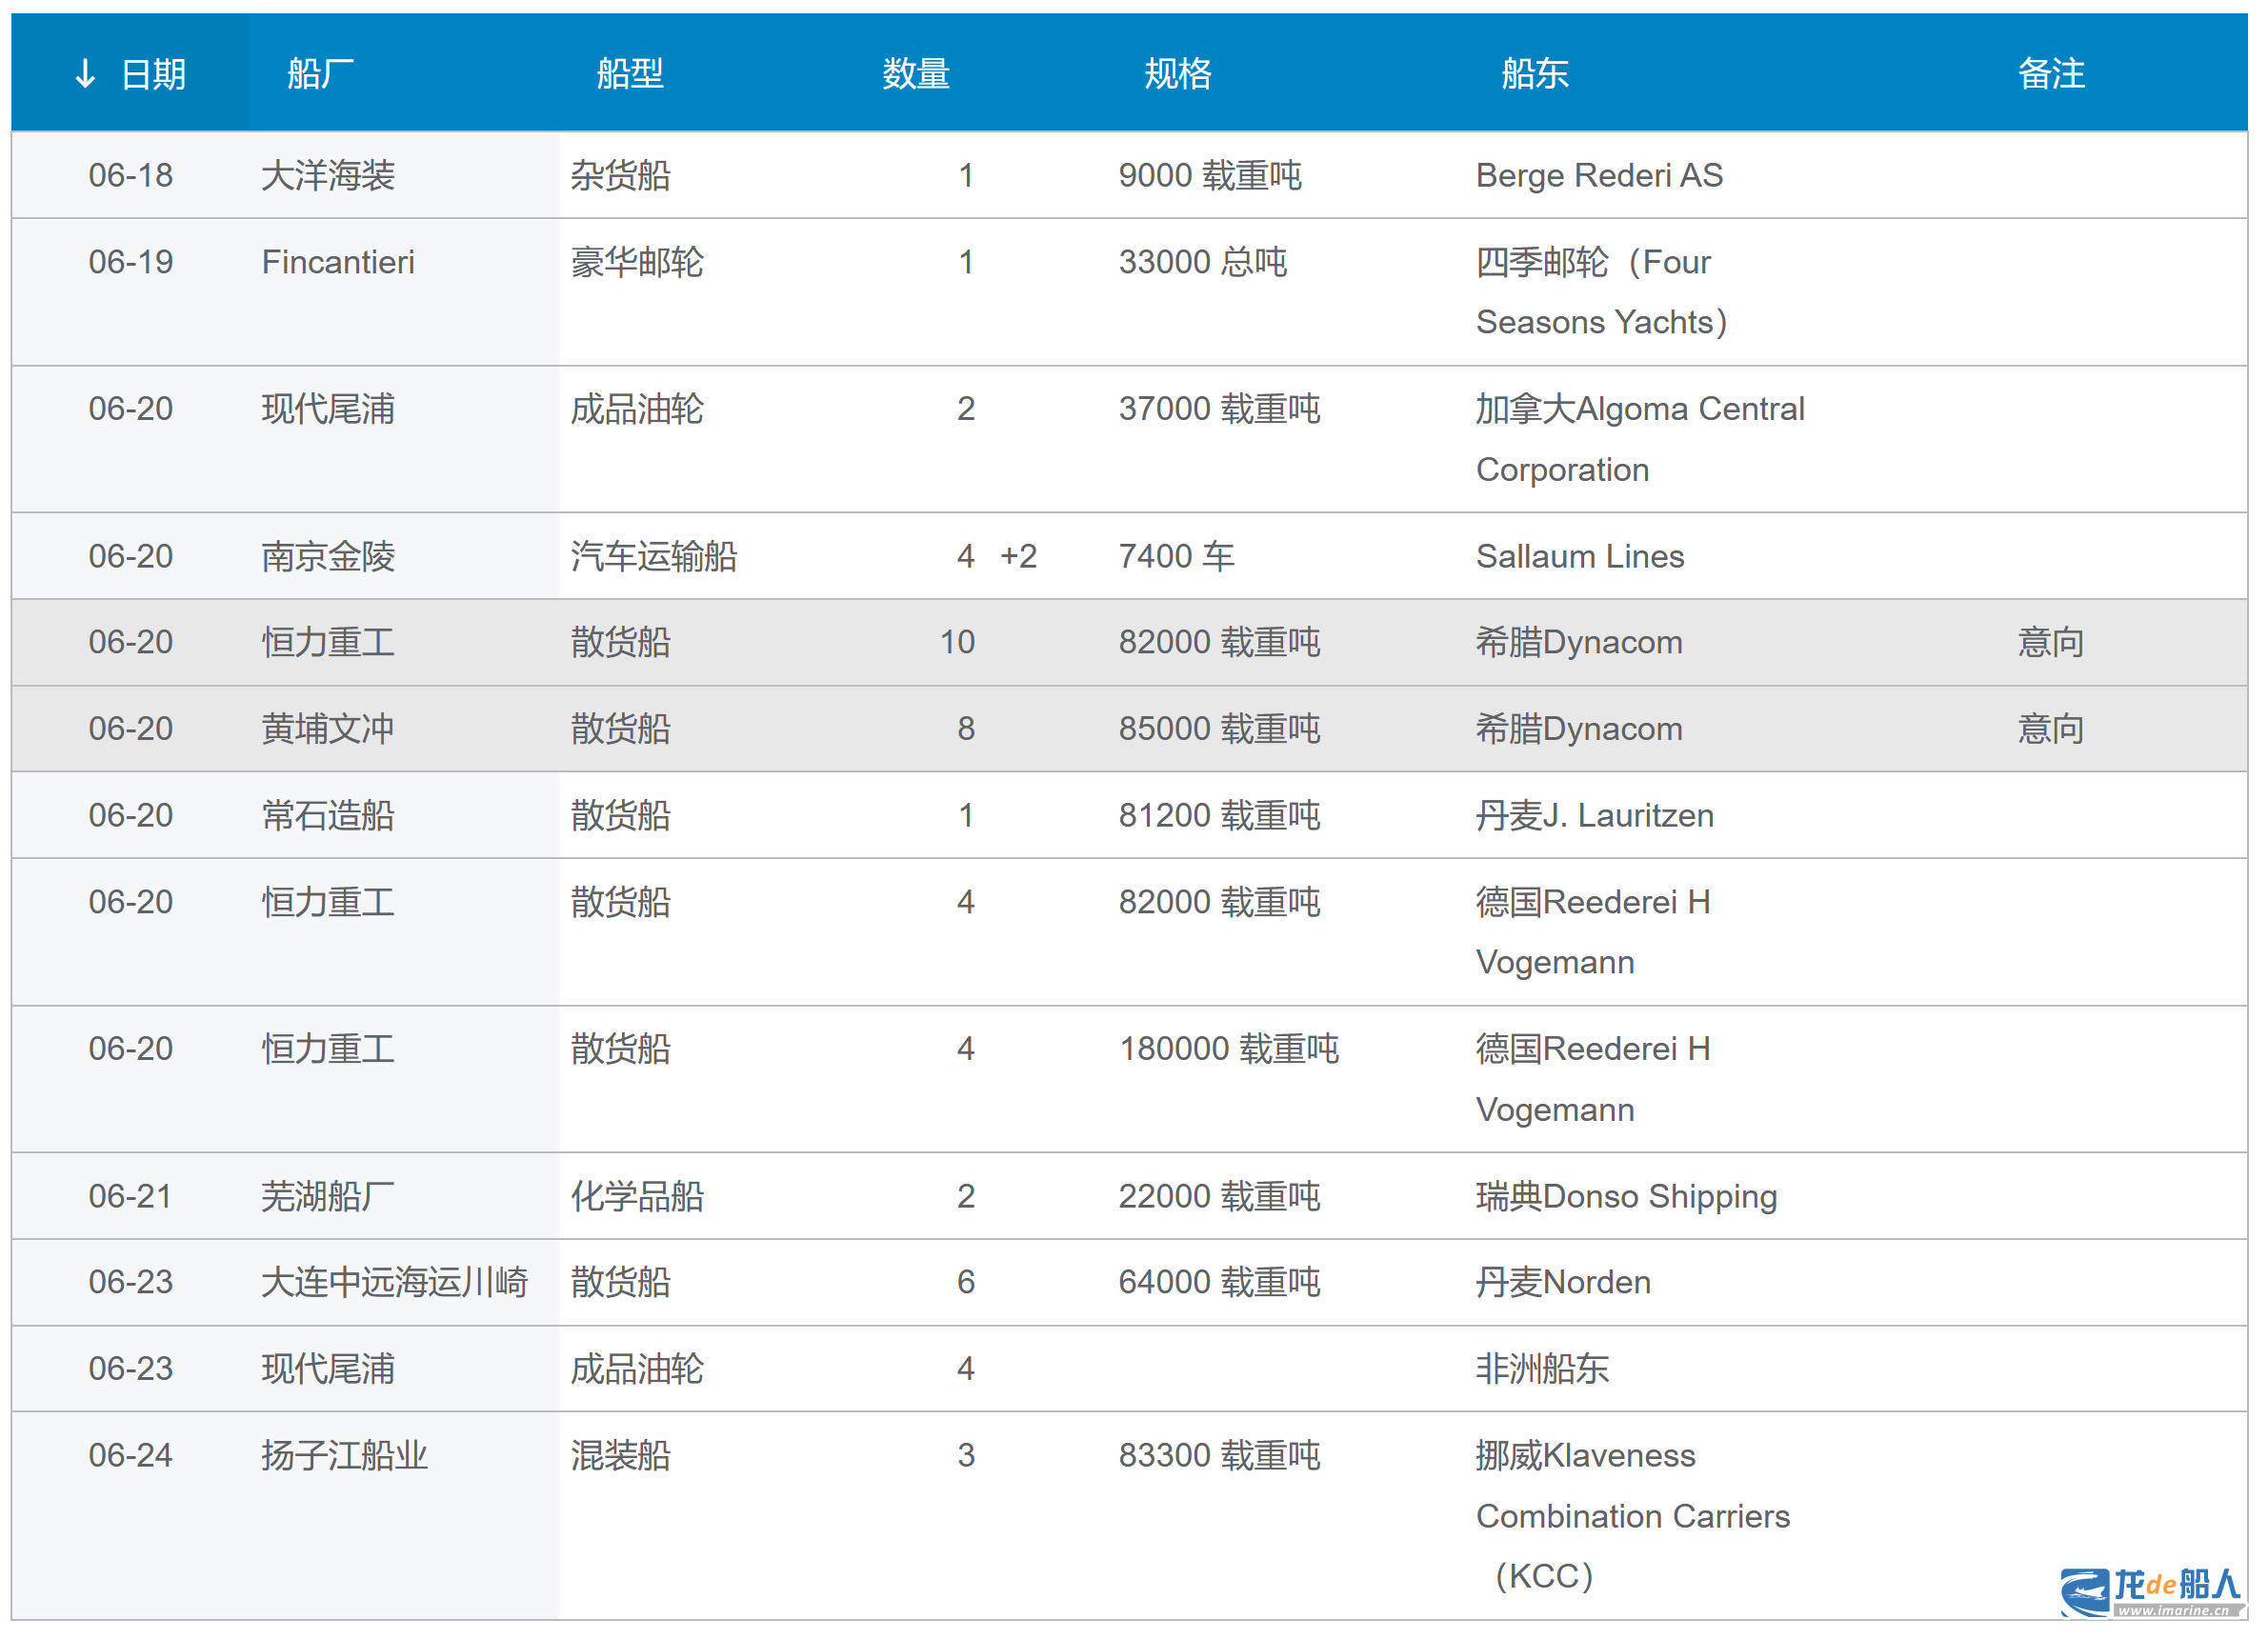Click the sort arrow beside 日期 header
The width and height of the screenshot is (2268, 1639).
coord(86,73)
